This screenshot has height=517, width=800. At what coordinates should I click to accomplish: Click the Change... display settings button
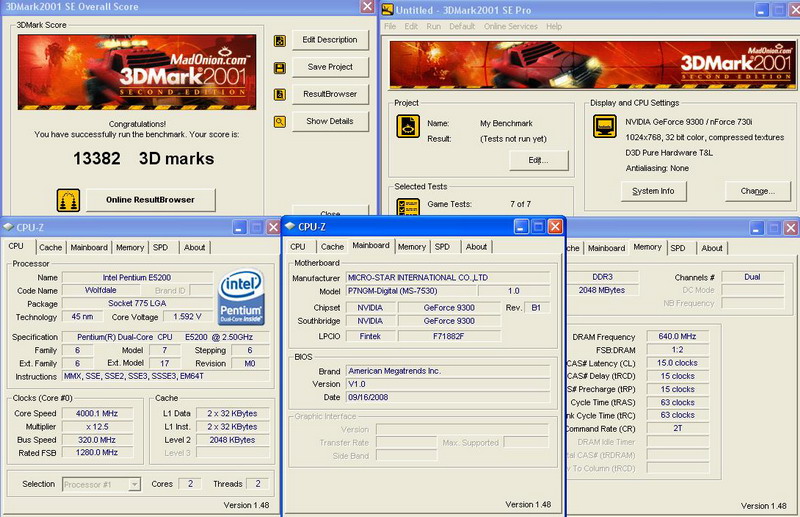[x=758, y=191]
